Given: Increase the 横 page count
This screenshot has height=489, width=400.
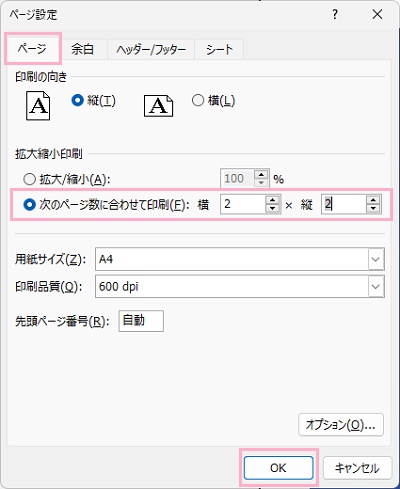Looking at the screenshot, I should coord(273,200).
